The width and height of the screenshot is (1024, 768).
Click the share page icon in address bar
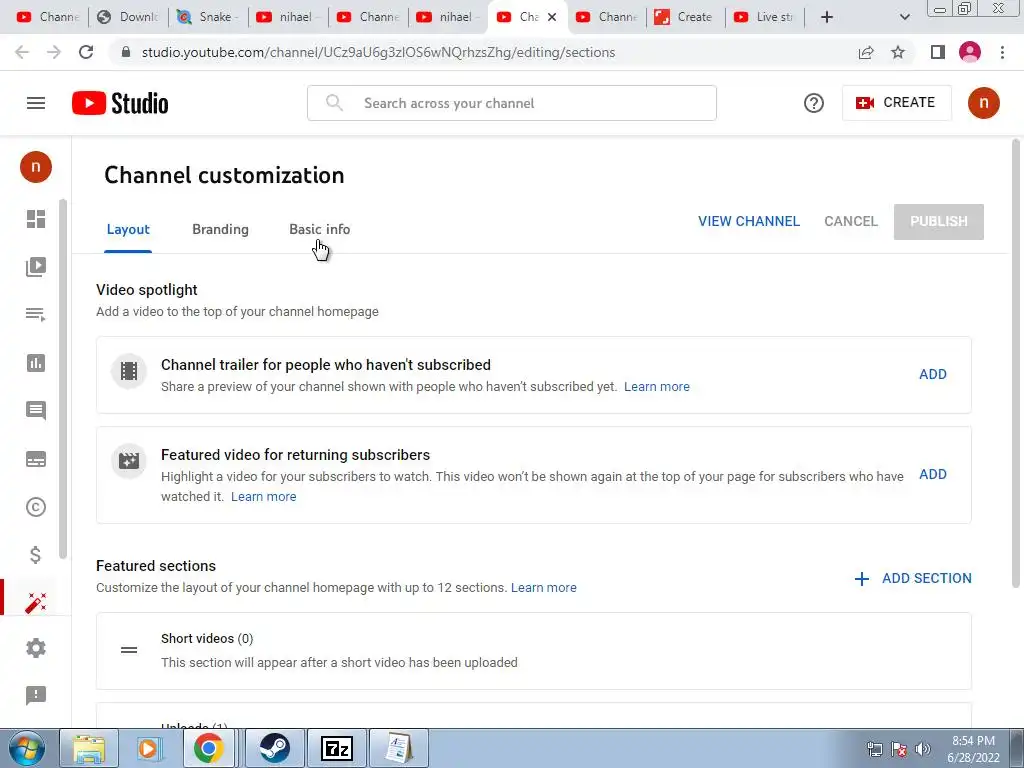pyautogui.click(x=866, y=52)
